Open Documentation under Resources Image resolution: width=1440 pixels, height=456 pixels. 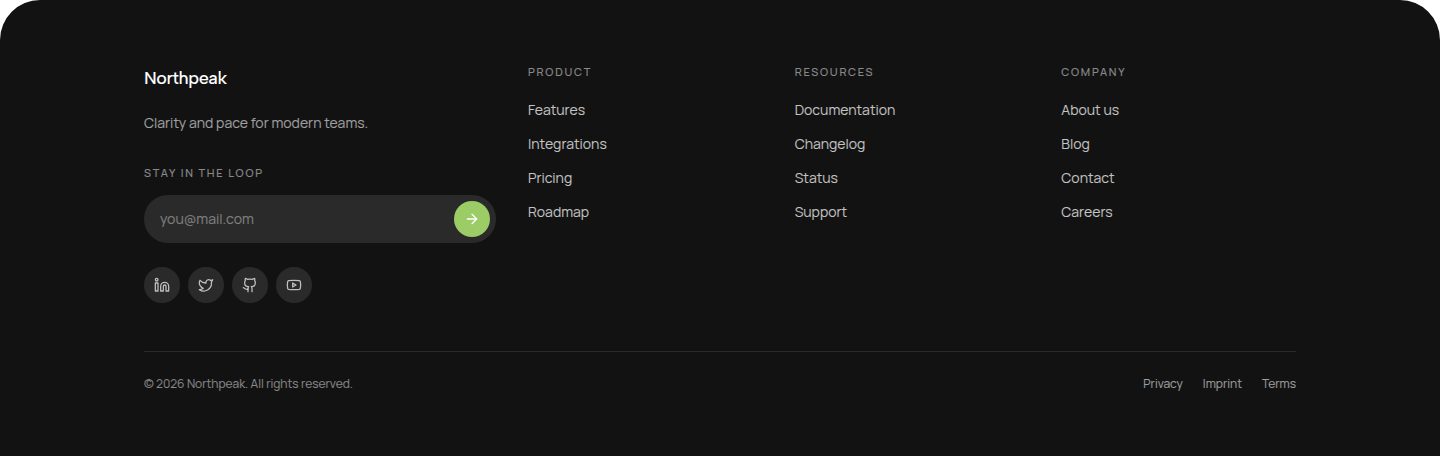[x=845, y=110]
